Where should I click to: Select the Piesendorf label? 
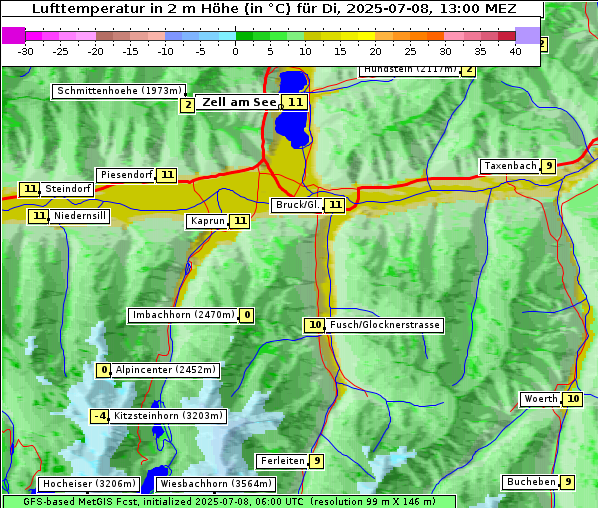click(126, 175)
